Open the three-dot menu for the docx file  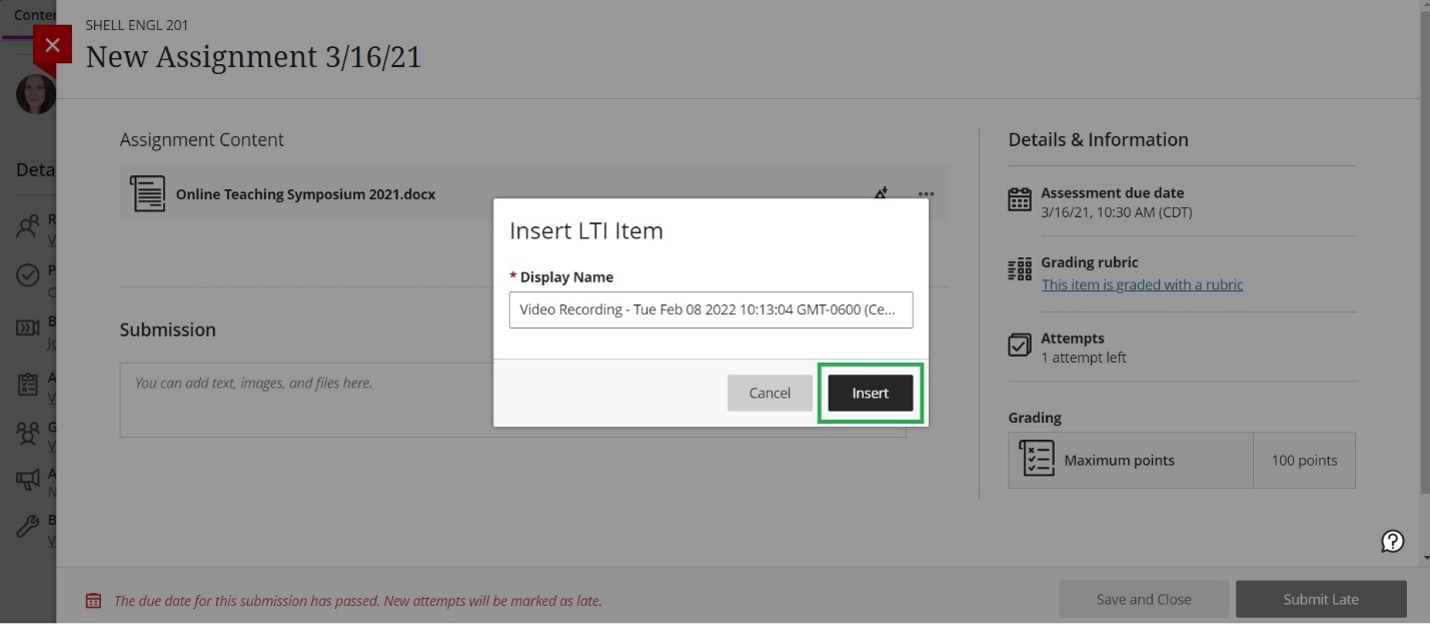coord(926,194)
